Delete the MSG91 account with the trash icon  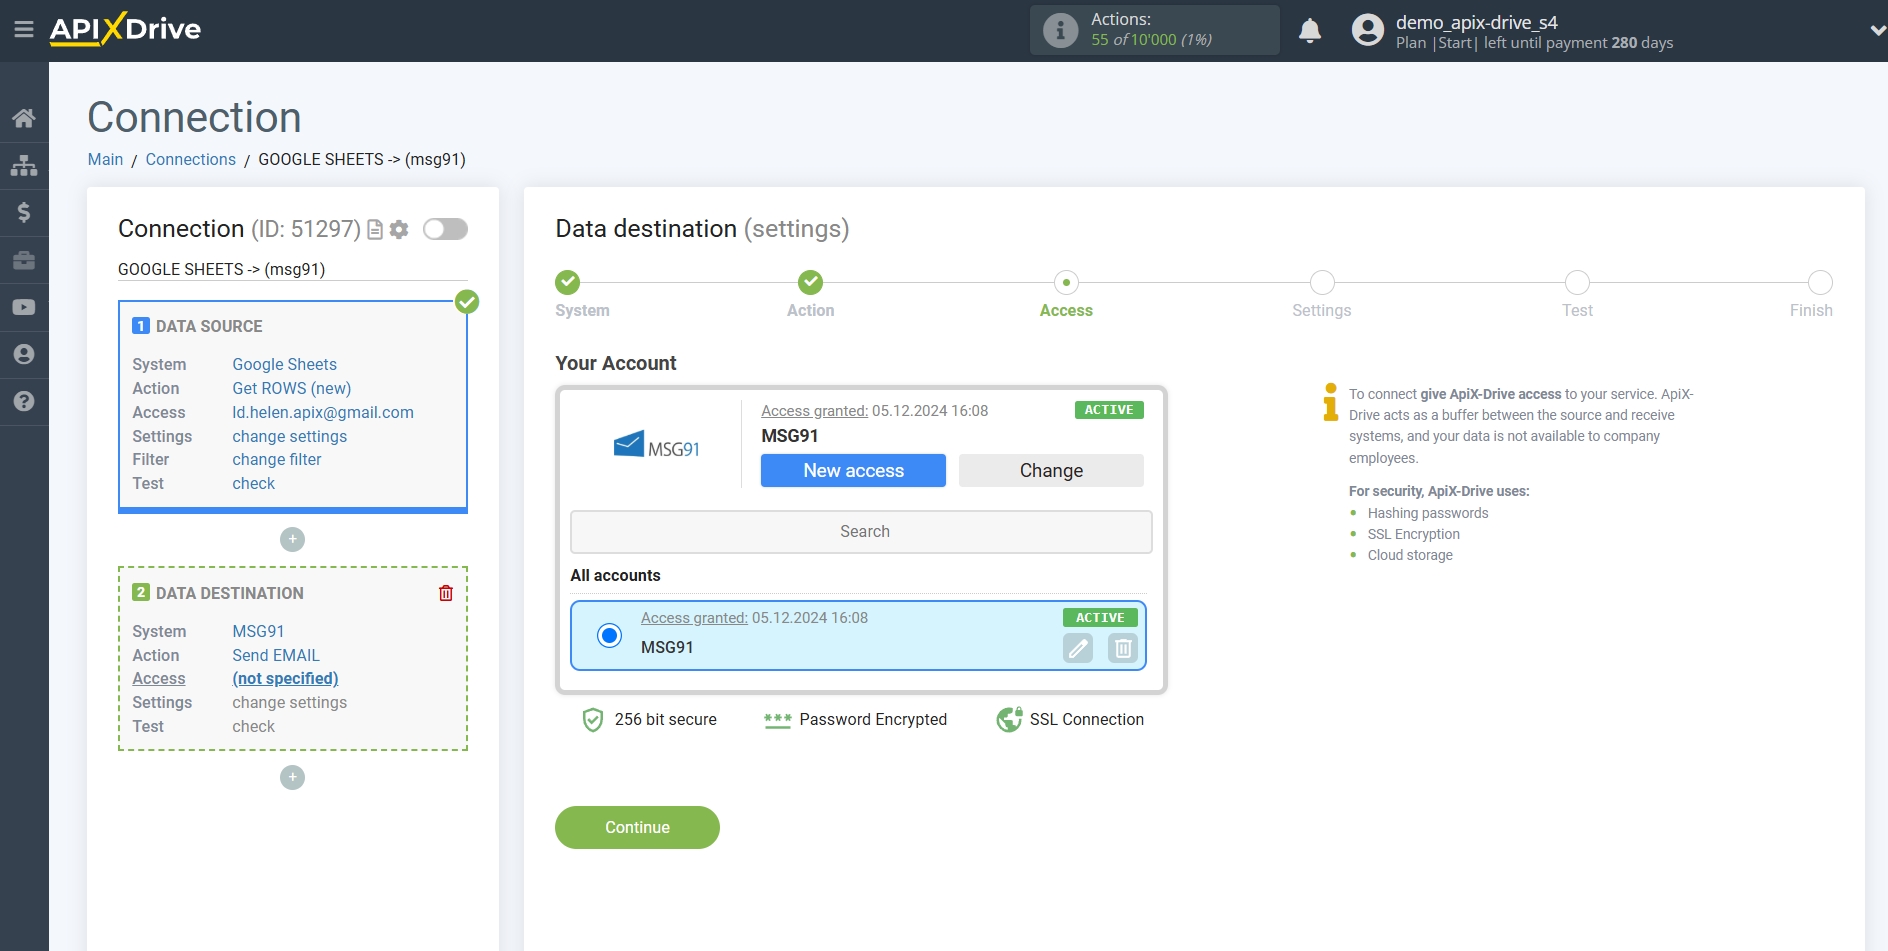pos(1123,648)
